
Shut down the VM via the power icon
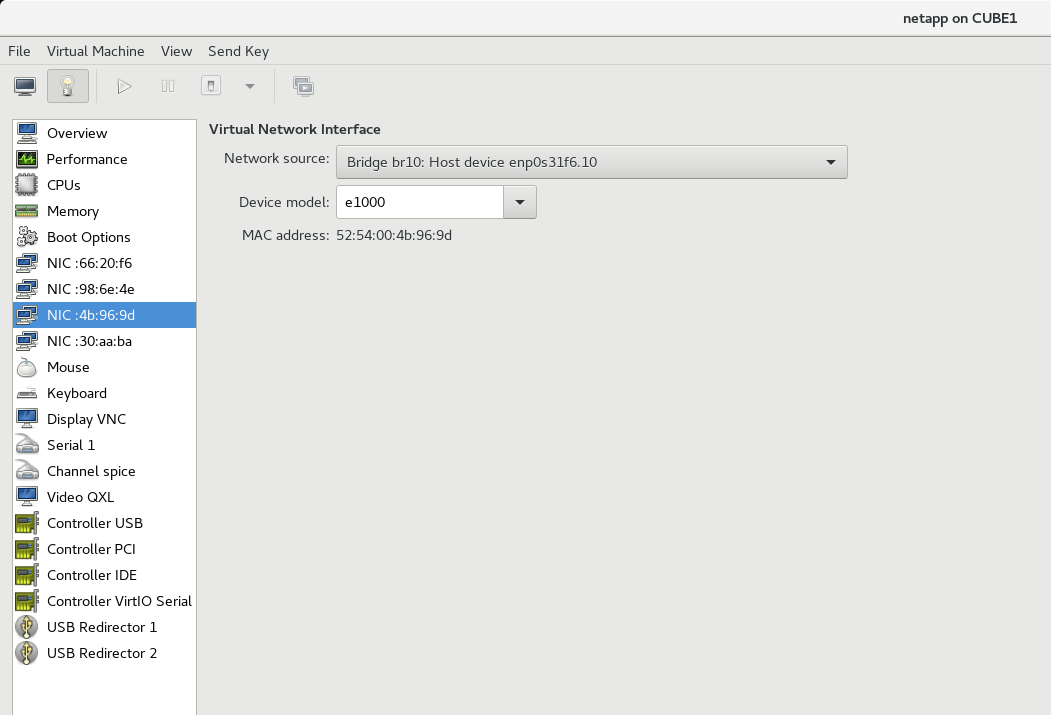point(210,86)
